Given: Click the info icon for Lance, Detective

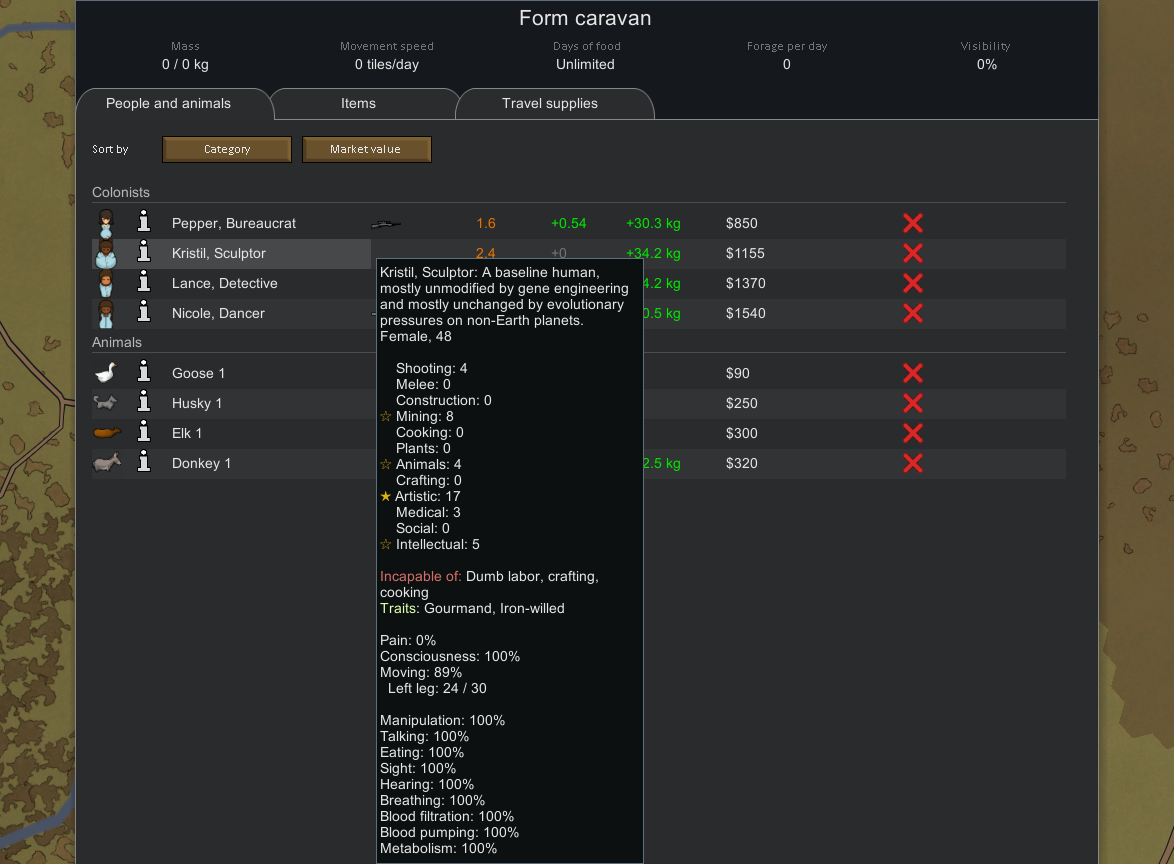Looking at the screenshot, I should click(x=144, y=283).
